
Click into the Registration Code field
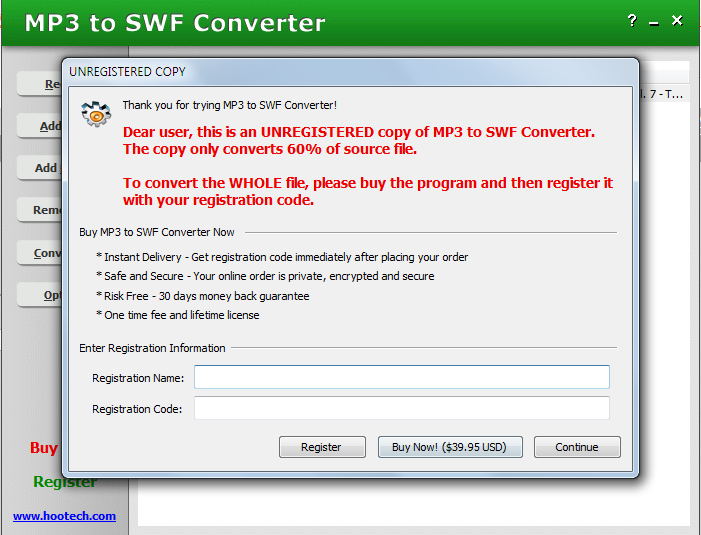401,408
